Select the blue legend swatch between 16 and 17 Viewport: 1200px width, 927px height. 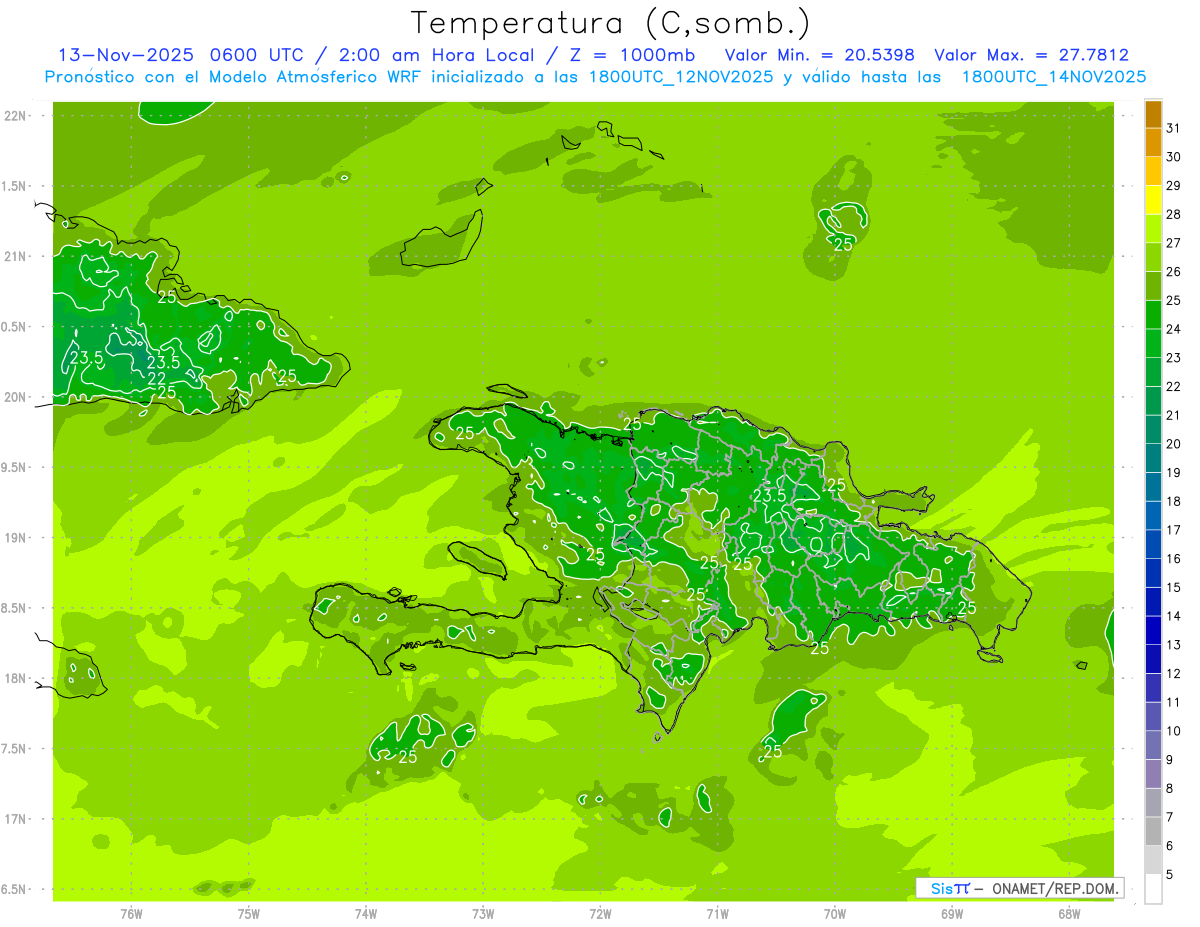(x=1153, y=544)
